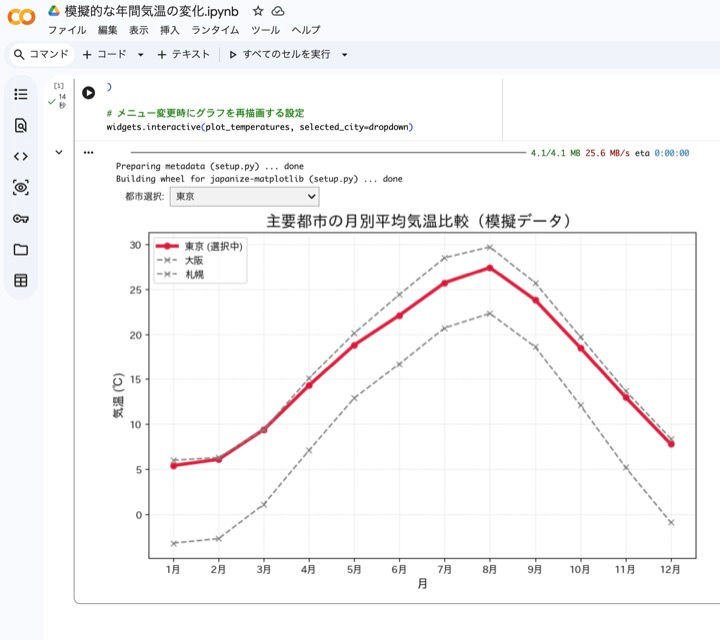
Task: Open the files folder icon in sidebar
Action: click(21, 250)
